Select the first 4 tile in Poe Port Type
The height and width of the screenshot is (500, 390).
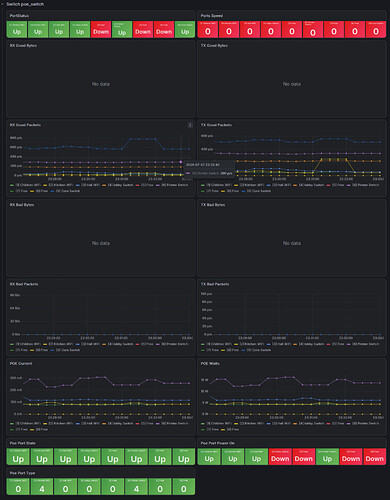[42, 487]
